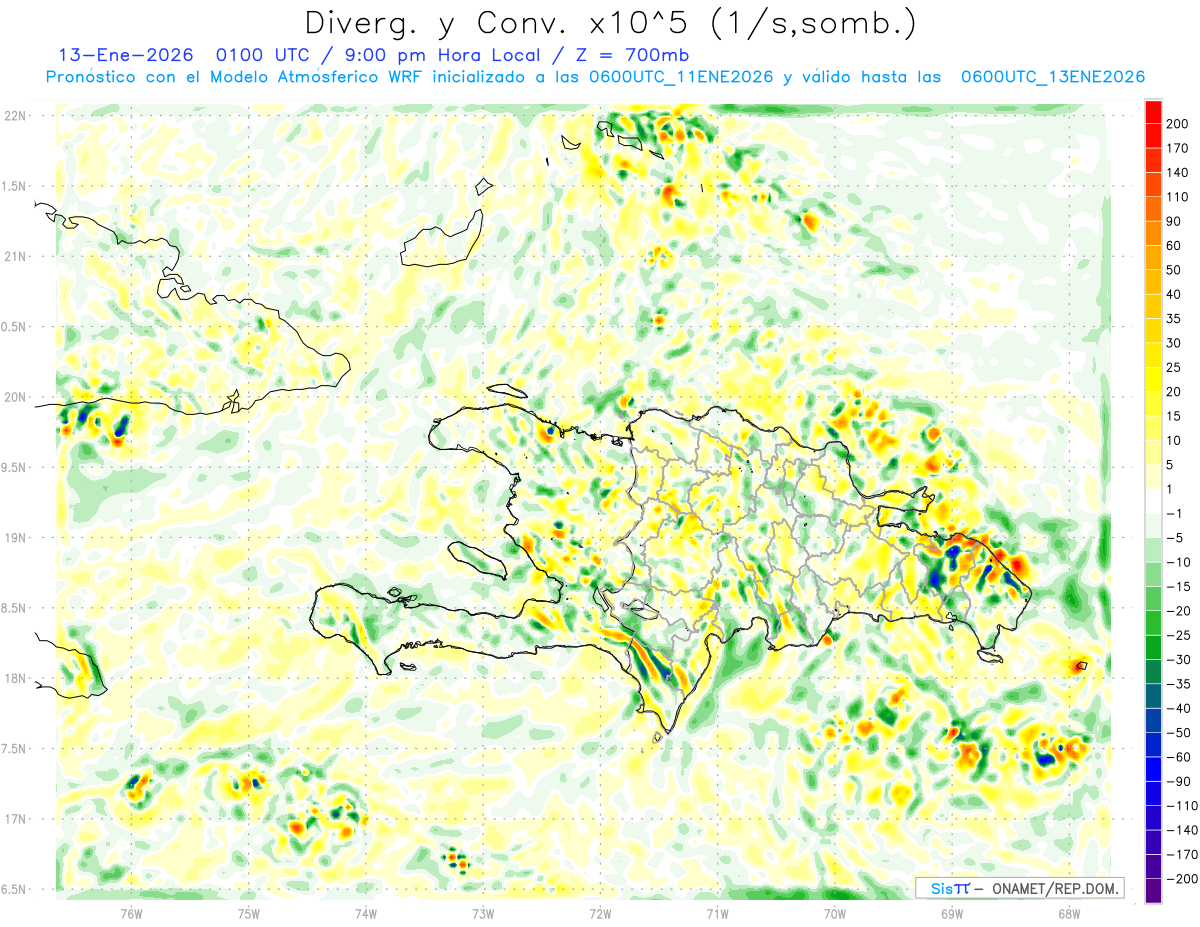Click the '-40' color scale value
Image resolution: width=1200 pixels, height=927 pixels.
tap(1178, 708)
